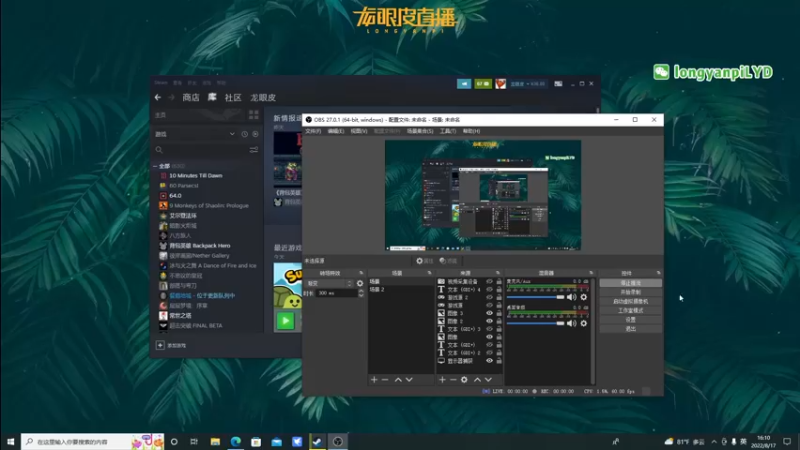
Task: Open the OBS 编辑(E) menu
Action: tap(336, 131)
